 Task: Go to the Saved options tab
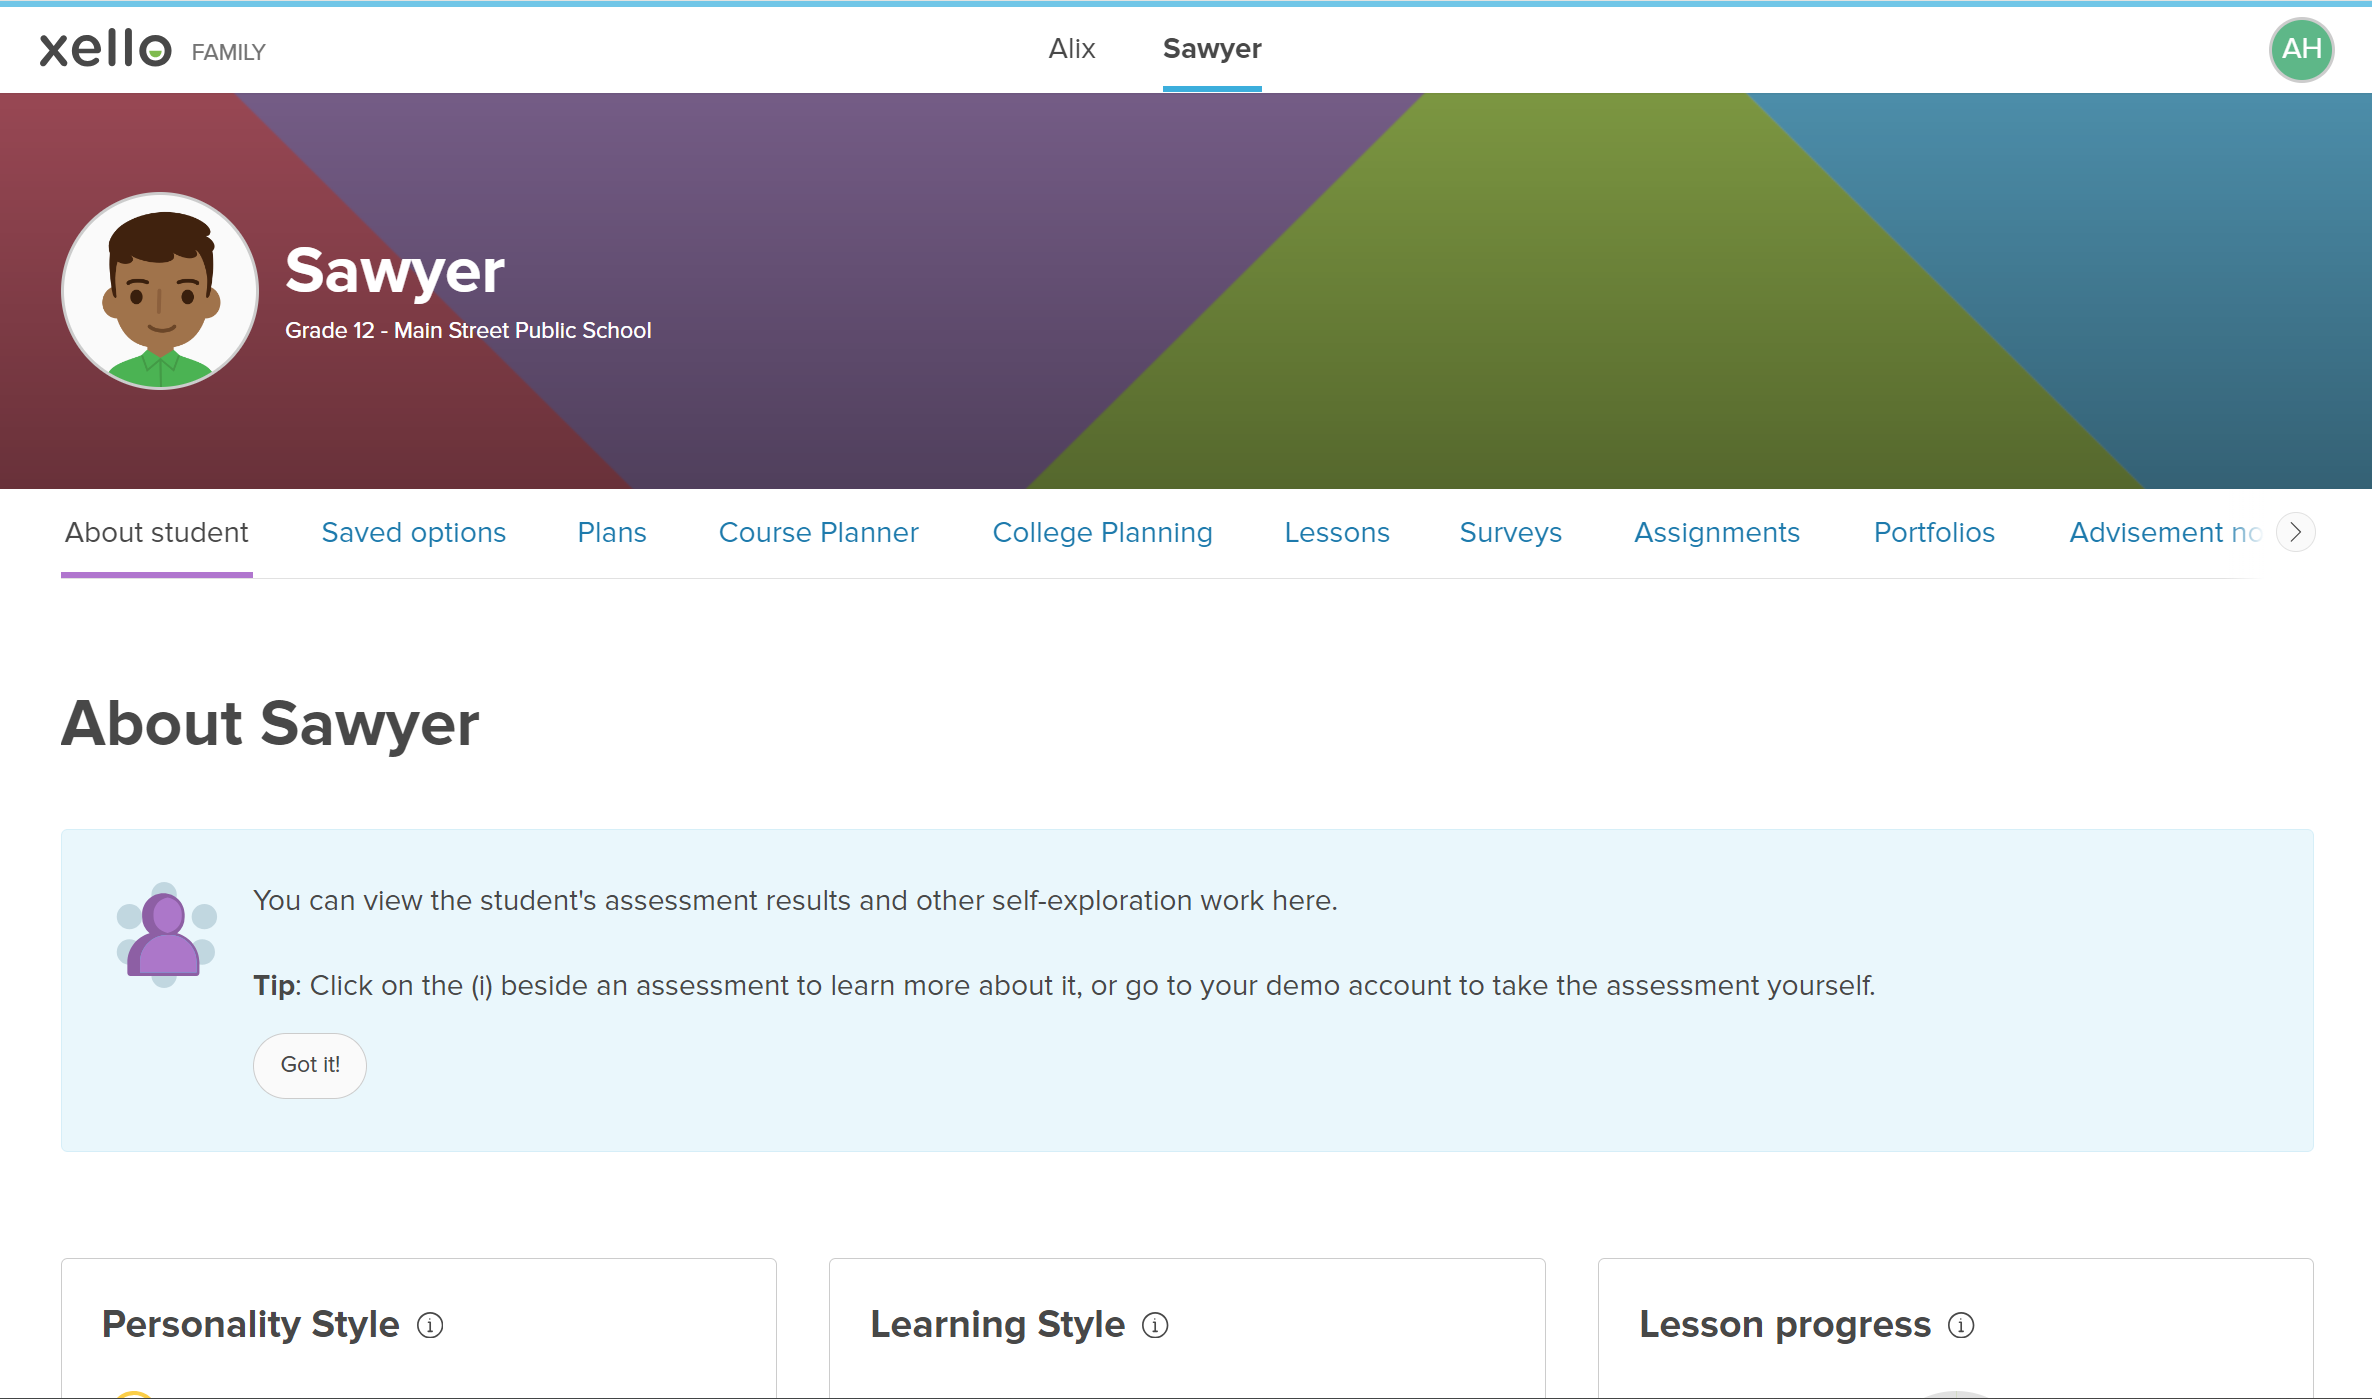[x=414, y=532]
